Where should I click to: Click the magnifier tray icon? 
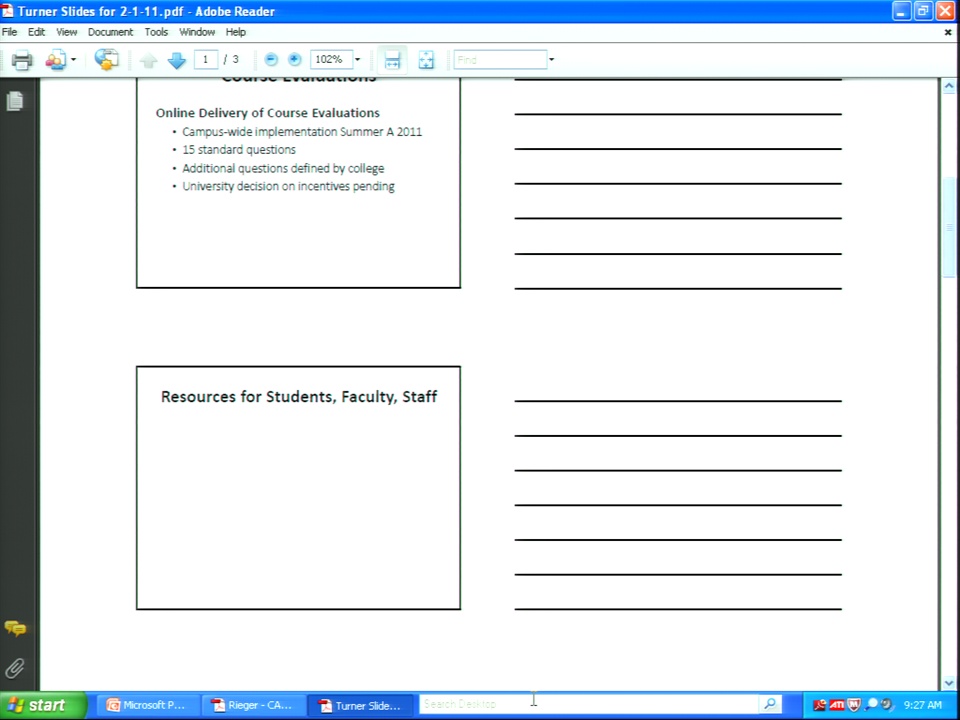tap(871, 705)
